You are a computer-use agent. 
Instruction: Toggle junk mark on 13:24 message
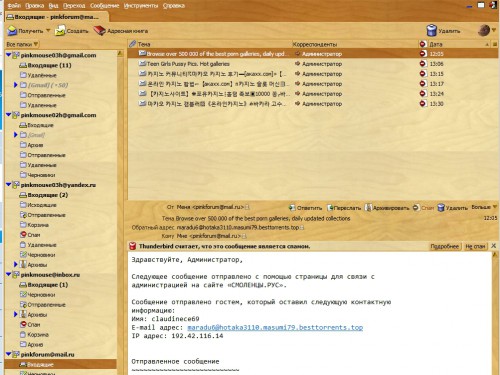tap(423, 94)
